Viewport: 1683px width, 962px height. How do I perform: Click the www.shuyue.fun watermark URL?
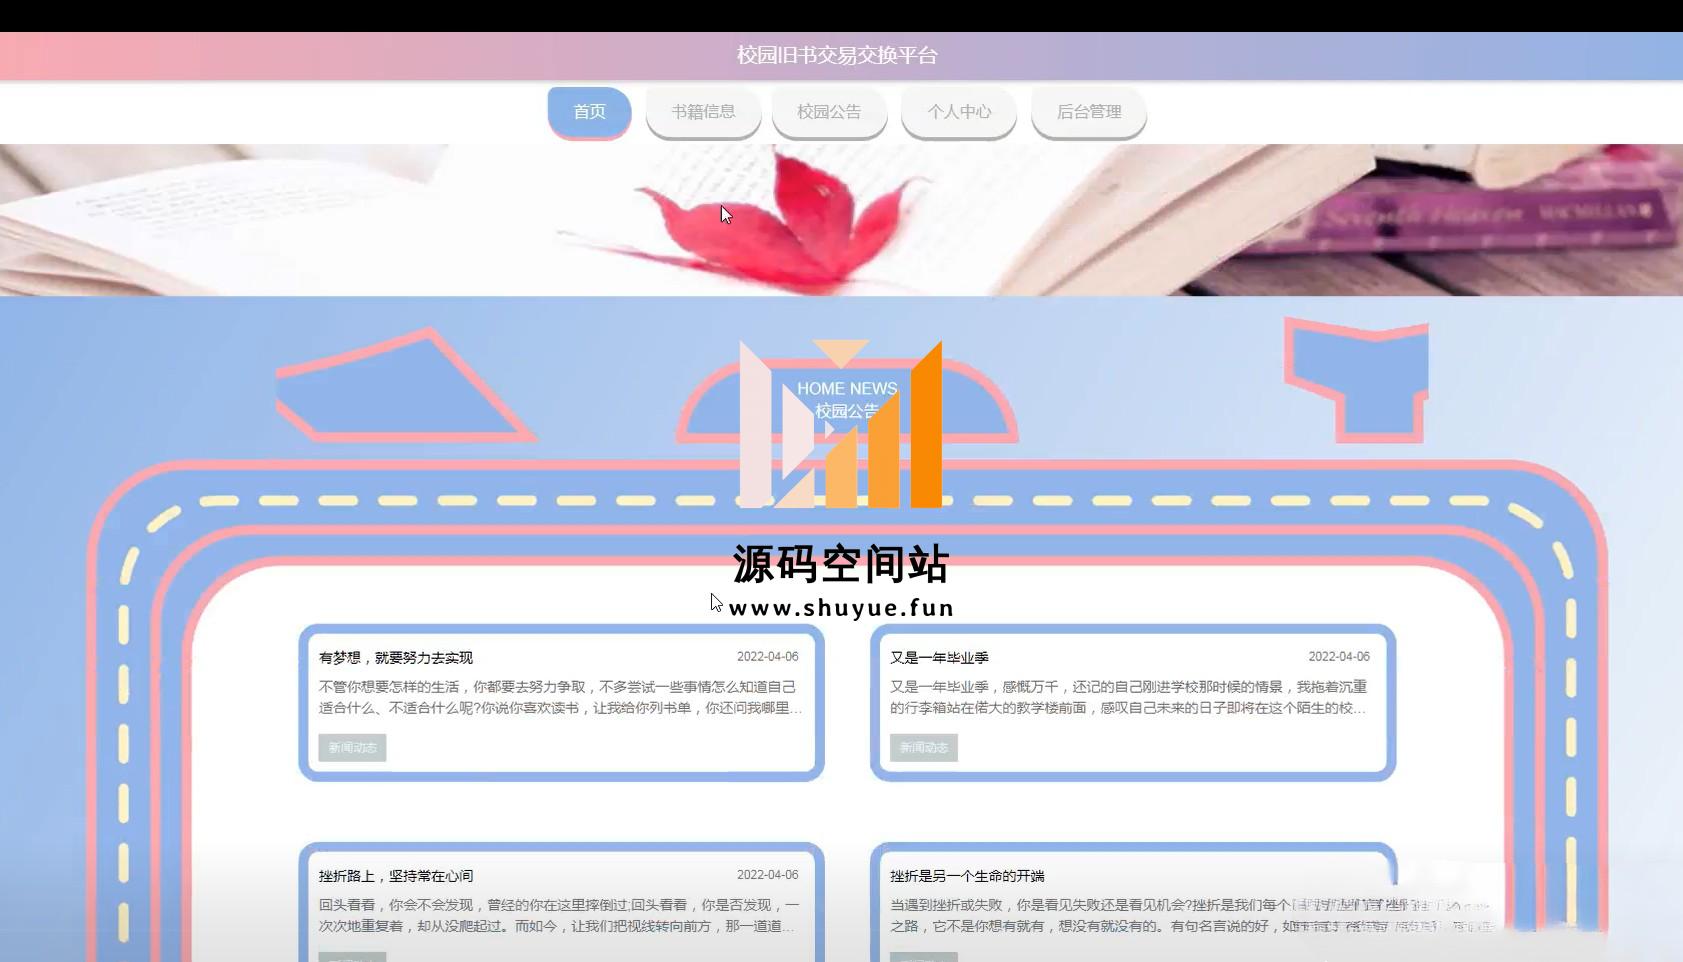pyautogui.click(x=841, y=608)
